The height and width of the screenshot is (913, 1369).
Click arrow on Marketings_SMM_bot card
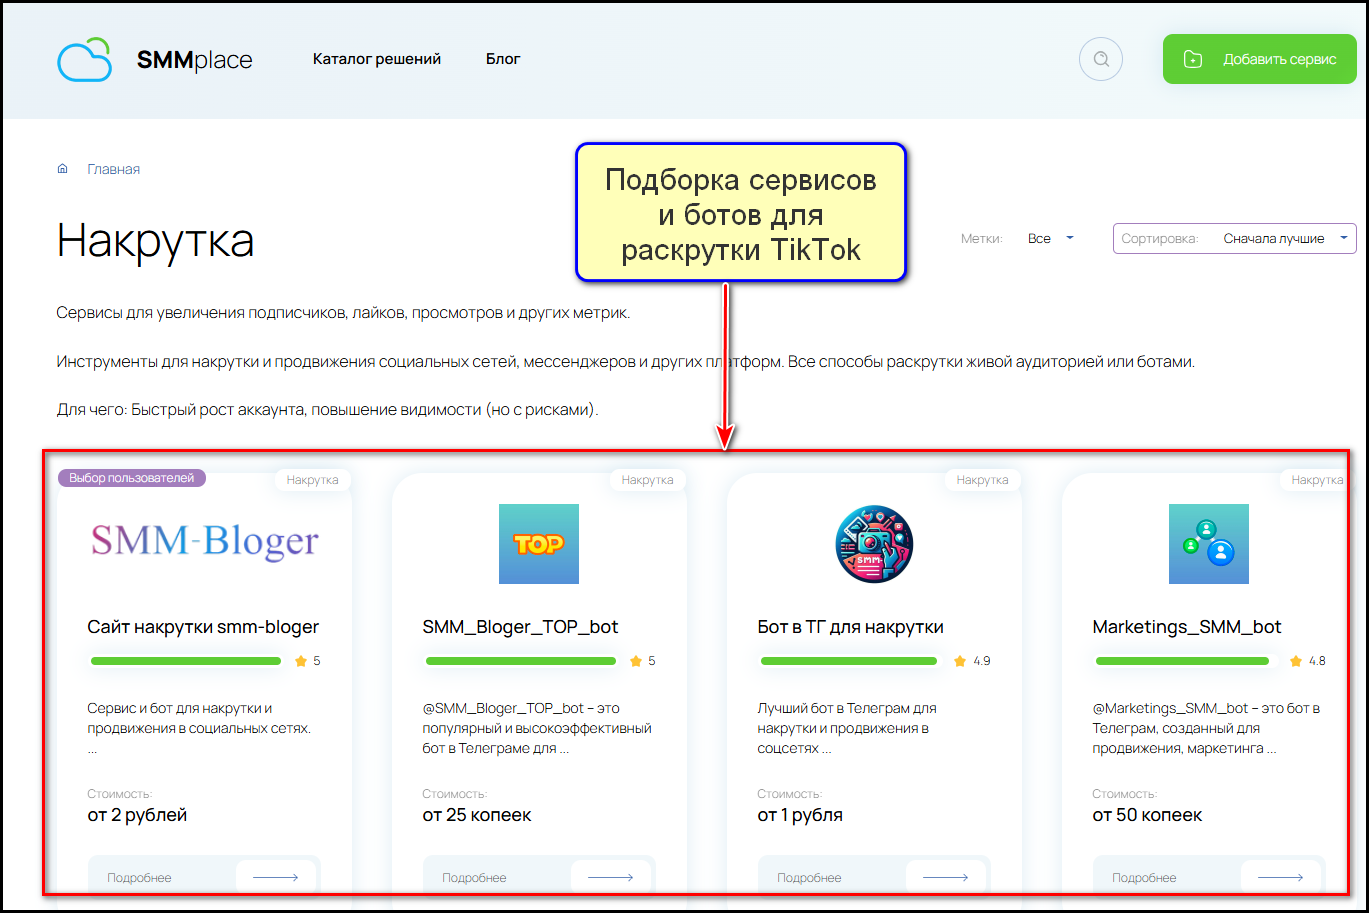[x=1280, y=877]
